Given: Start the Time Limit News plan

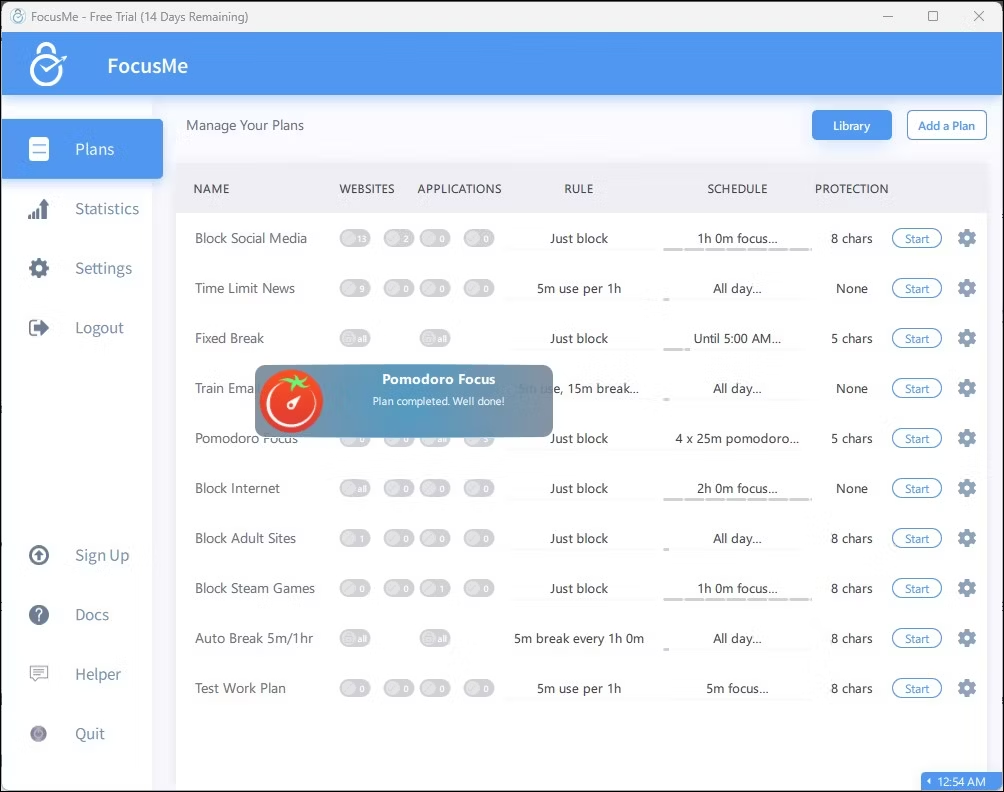Looking at the screenshot, I should pos(917,288).
